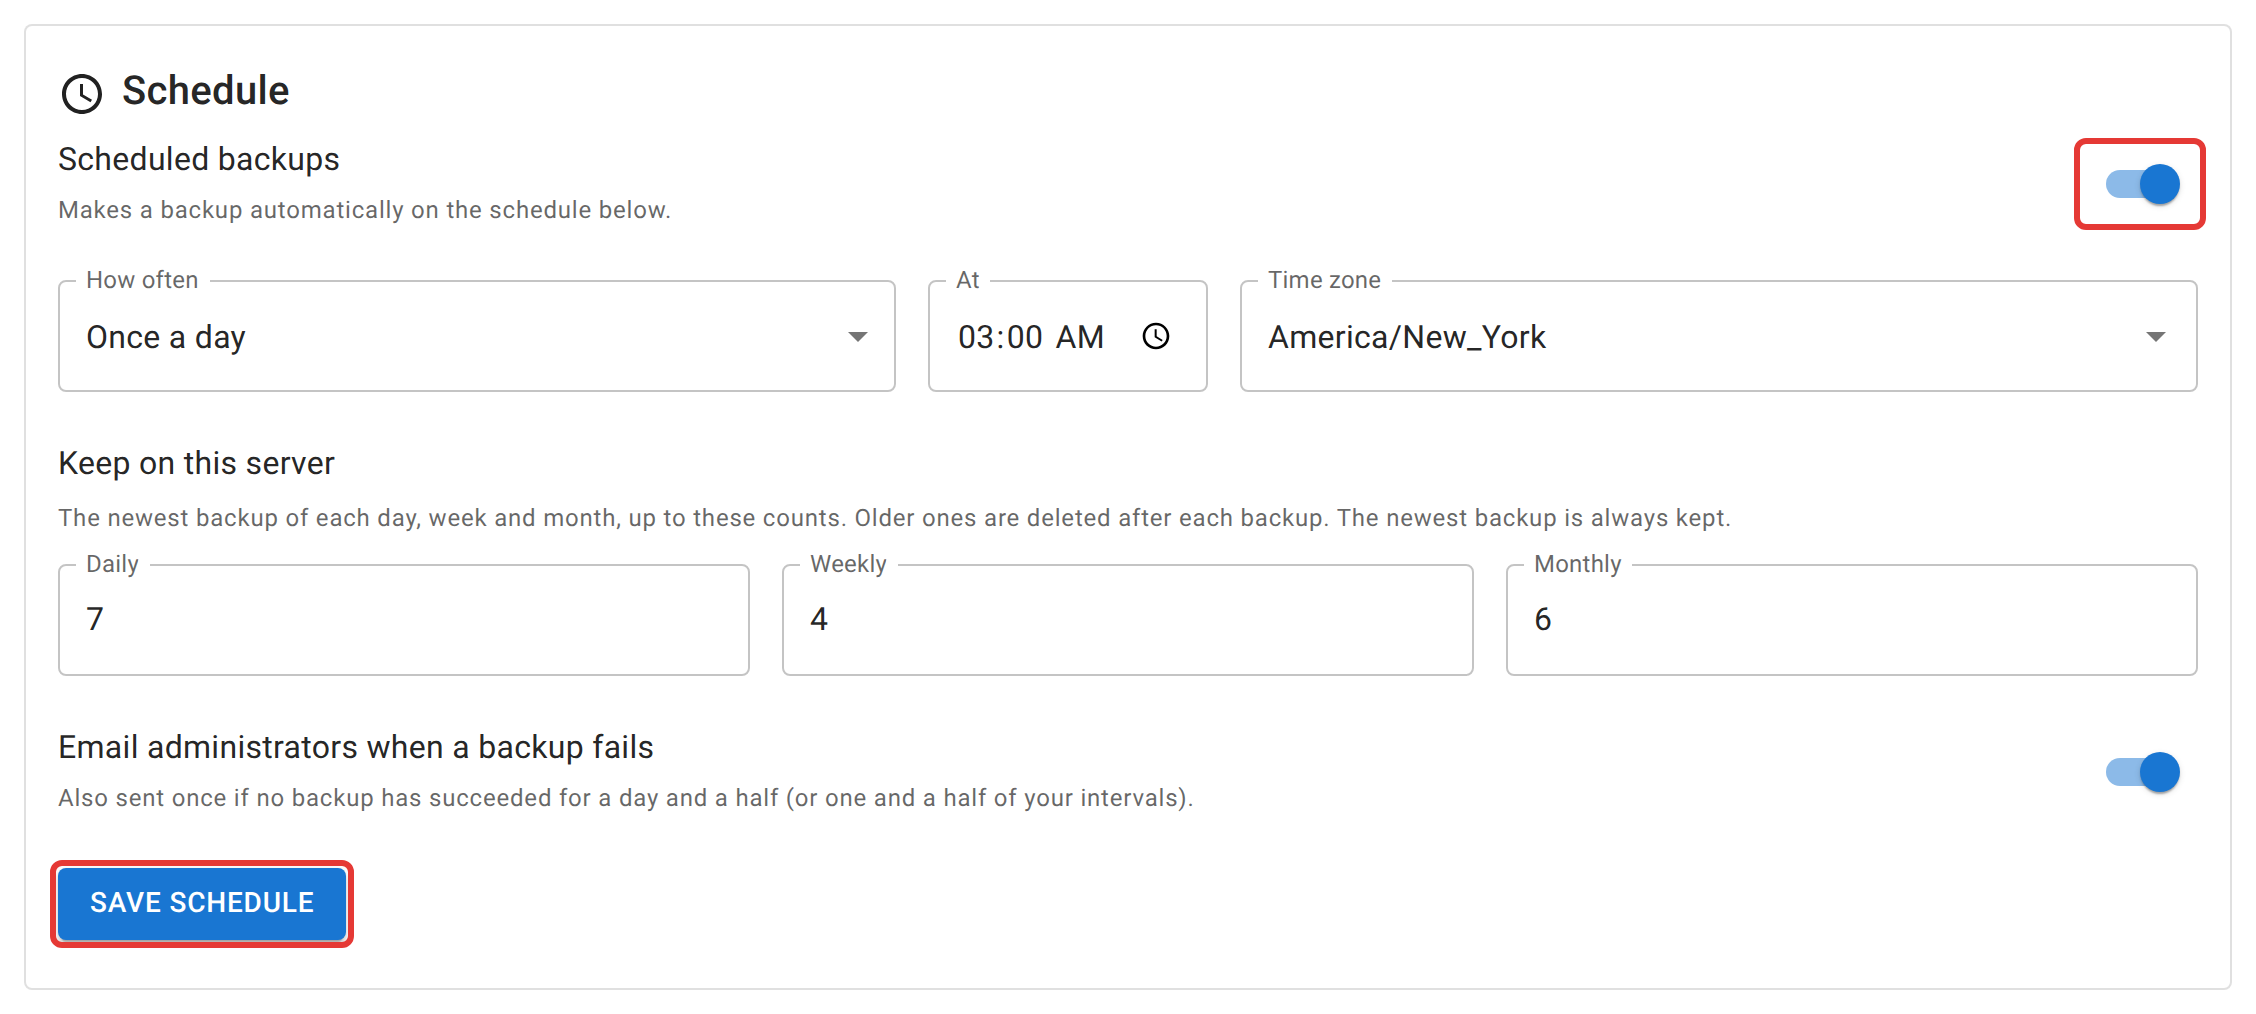Screen dimensions: 2256x1014
Task: Select the Weekly retention count field
Action: pyautogui.click(x=1128, y=620)
